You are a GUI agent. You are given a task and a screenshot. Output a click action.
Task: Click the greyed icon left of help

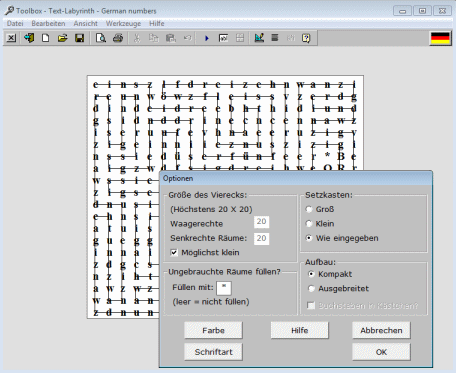point(291,38)
